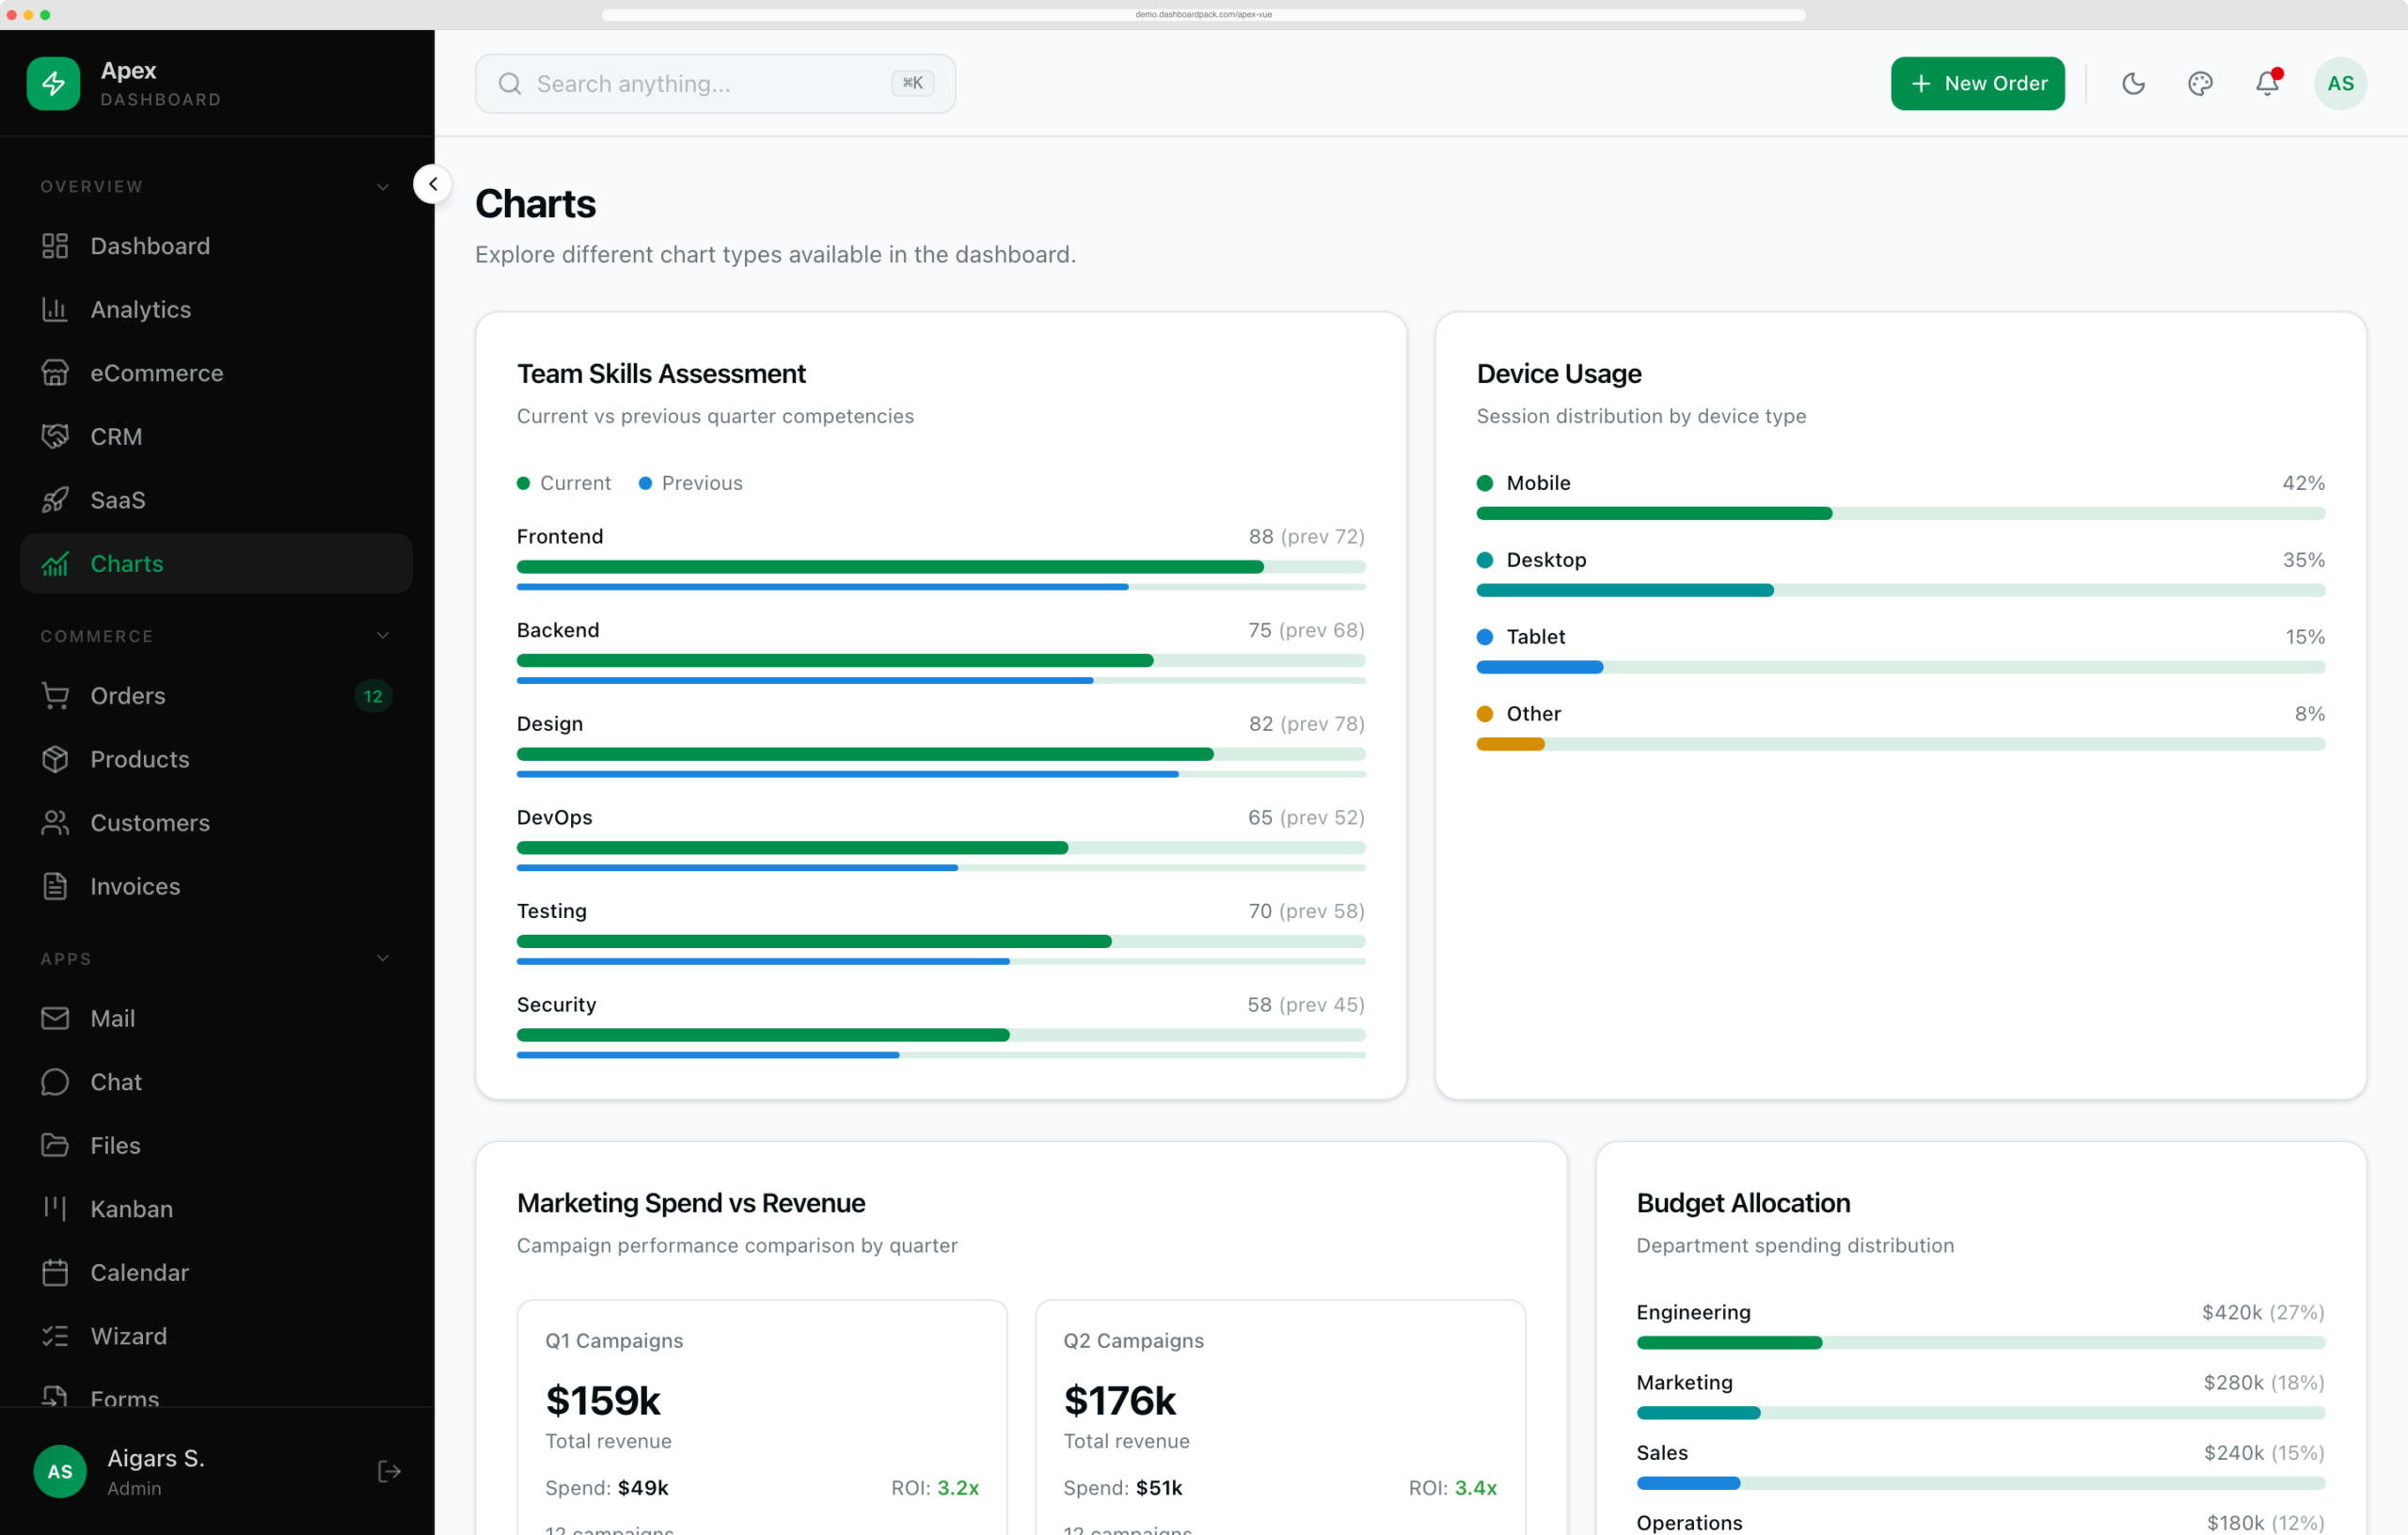The width and height of the screenshot is (2408, 1535).
Task: Click the Team Skills Assessment heading
Action: pyautogui.click(x=661, y=374)
